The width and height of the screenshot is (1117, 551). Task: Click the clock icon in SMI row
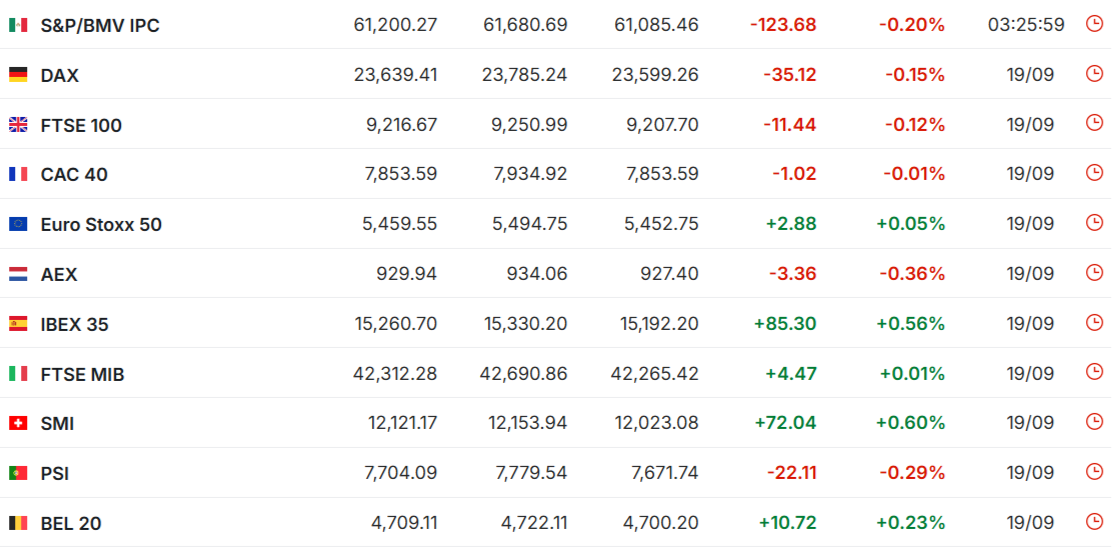coord(1093,423)
